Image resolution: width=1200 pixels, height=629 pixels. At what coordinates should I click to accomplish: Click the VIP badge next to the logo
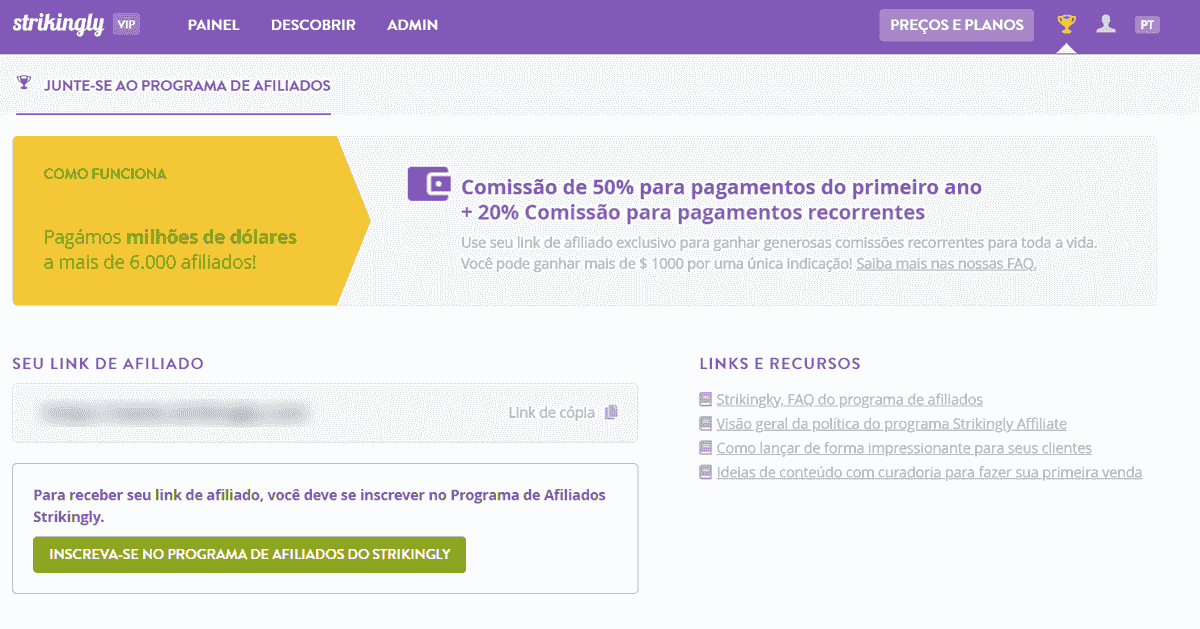(126, 25)
